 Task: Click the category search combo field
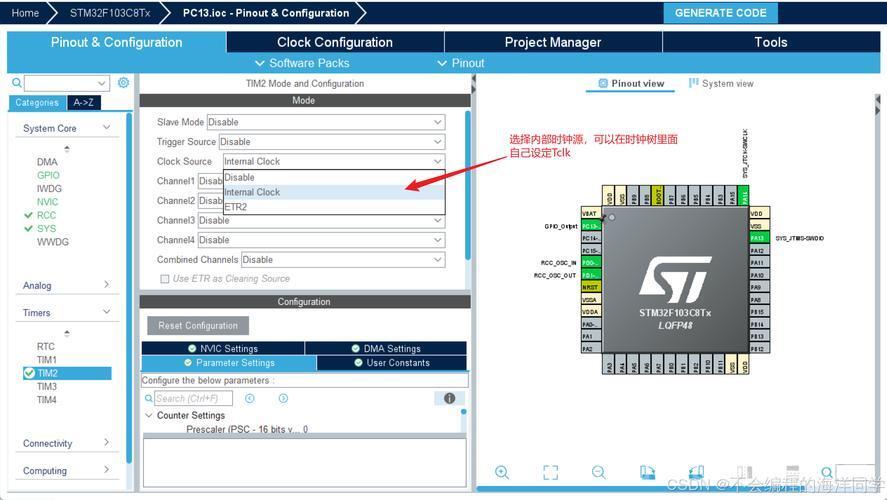(x=67, y=83)
